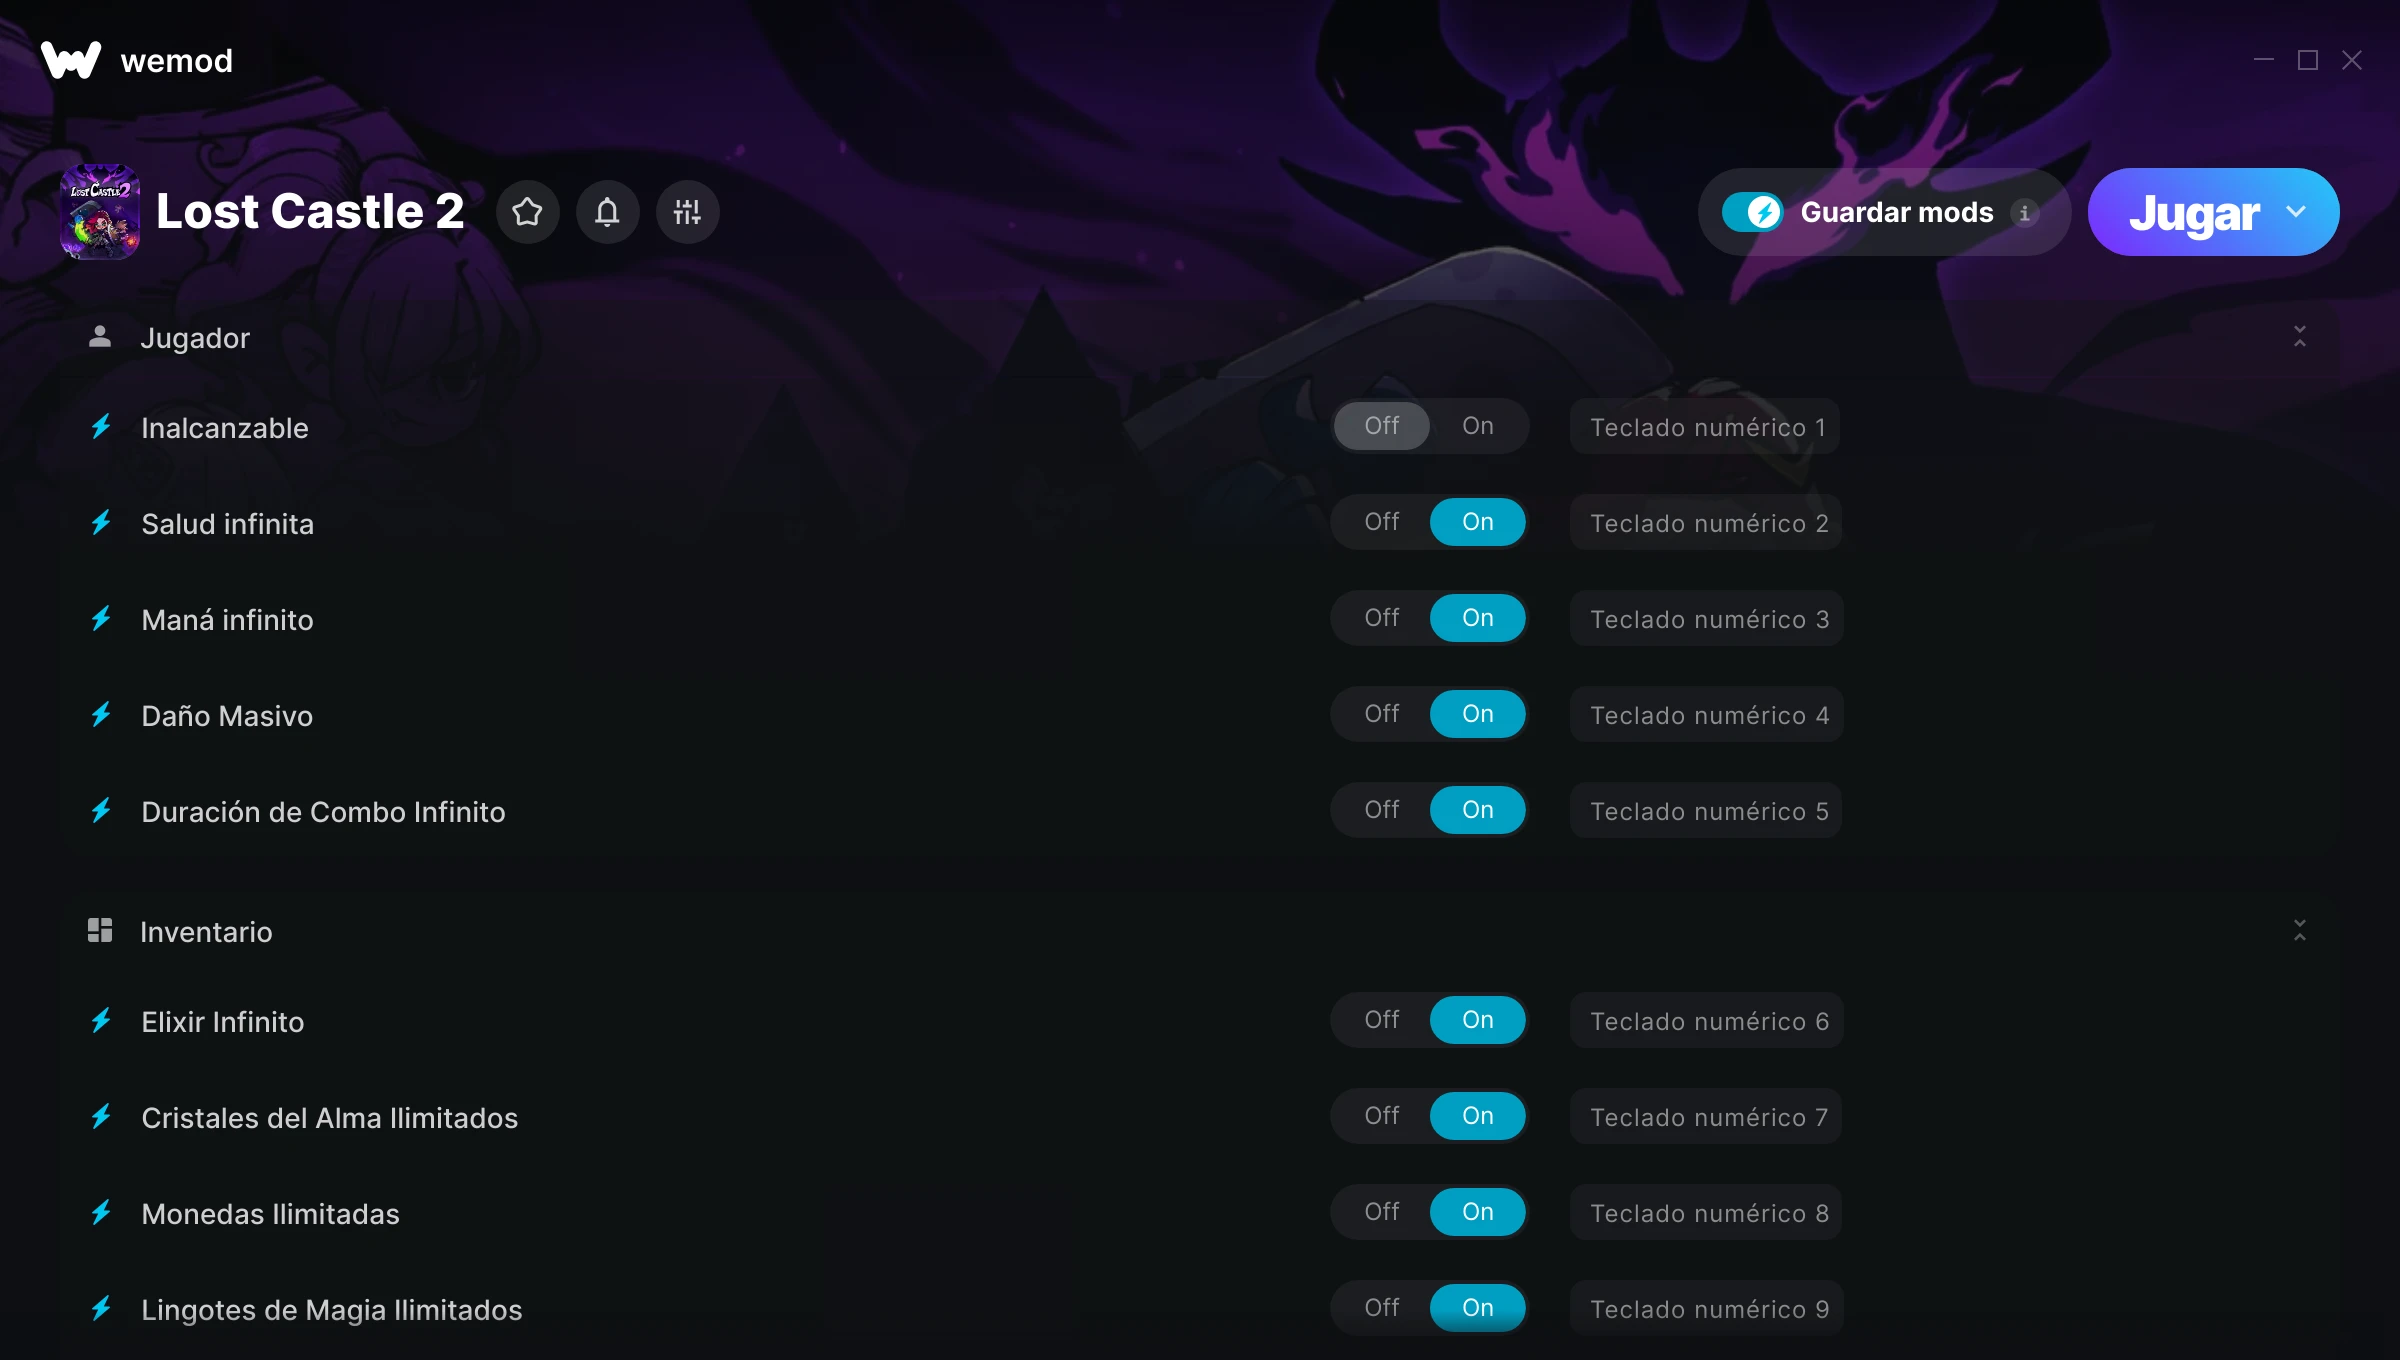
Task: Click the WeMod logo
Action: point(71,60)
